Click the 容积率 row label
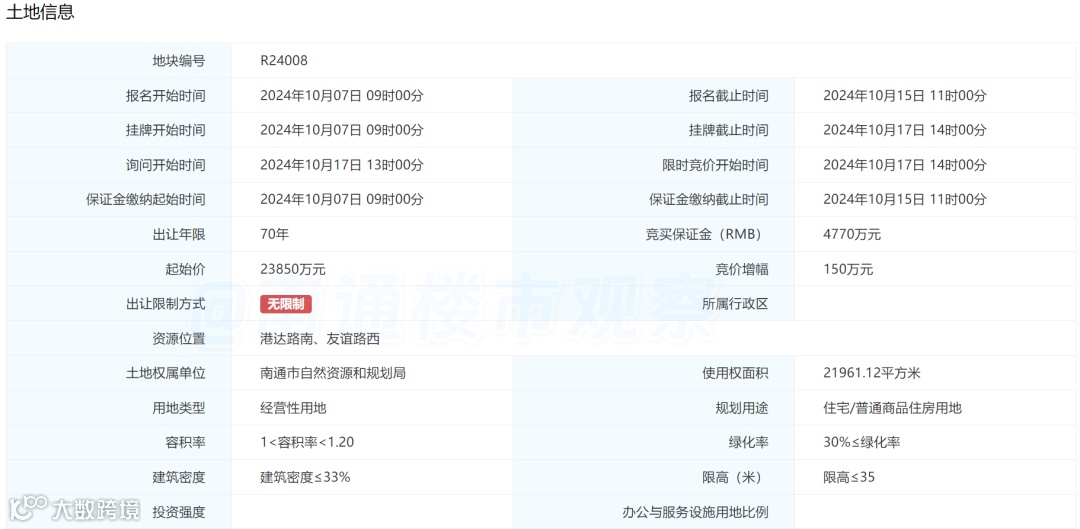The width and height of the screenshot is (1080, 529). [185, 442]
